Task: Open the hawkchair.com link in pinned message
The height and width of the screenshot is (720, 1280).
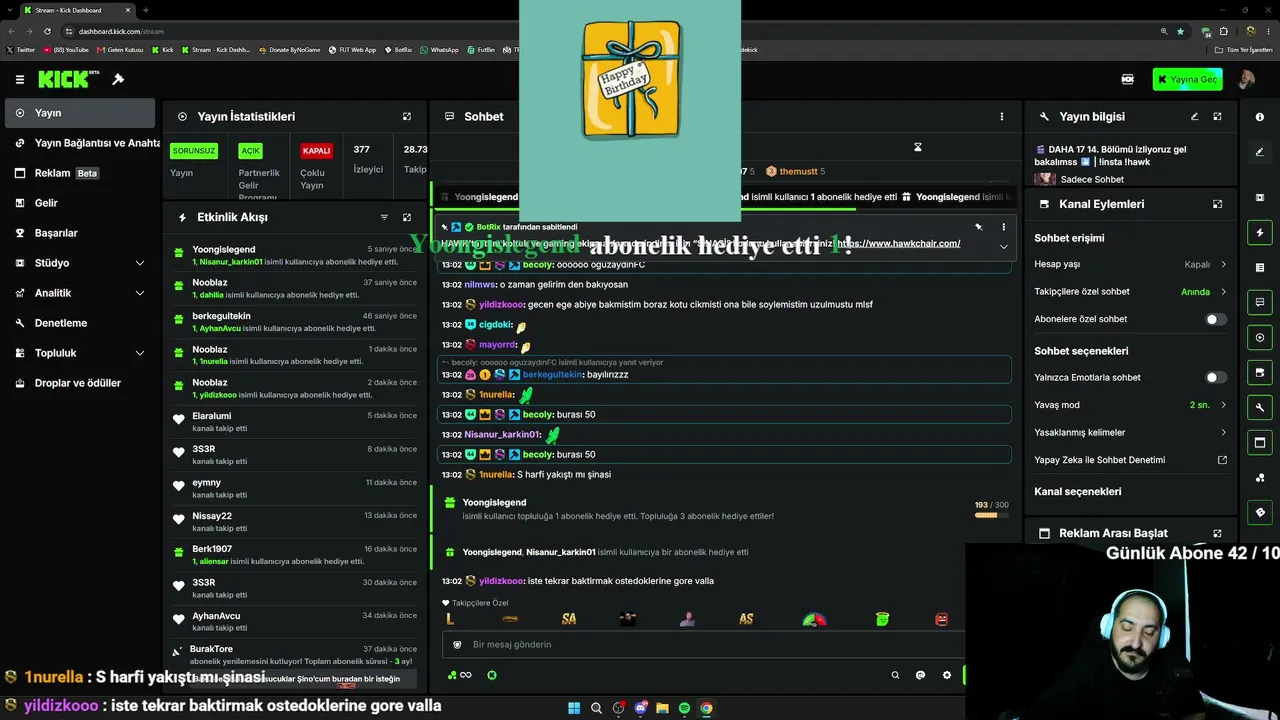Action: tap(898, 243)
